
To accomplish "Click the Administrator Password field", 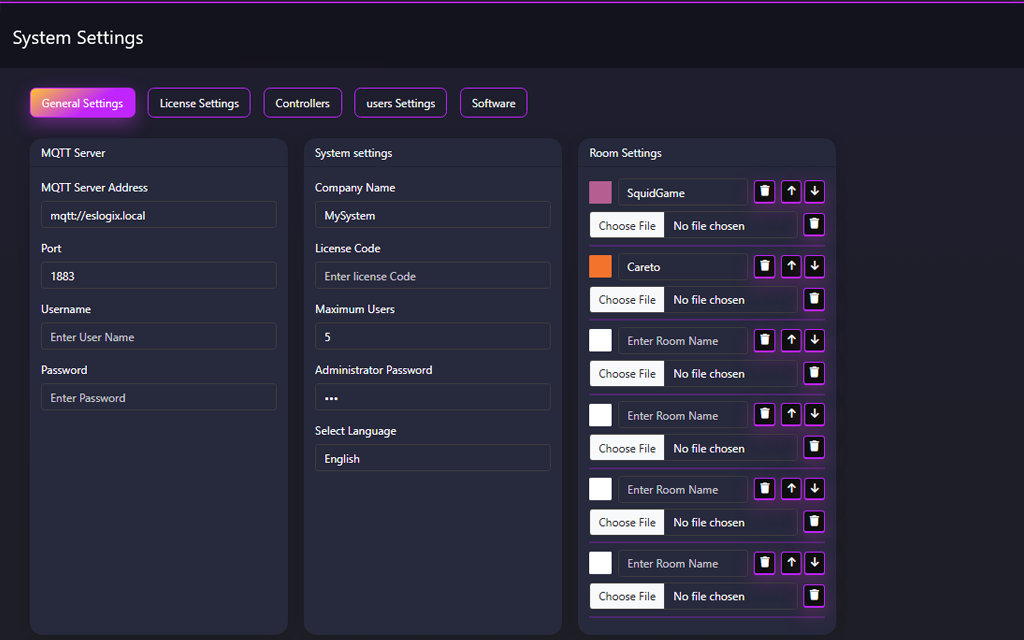I will tap(432, 397).
